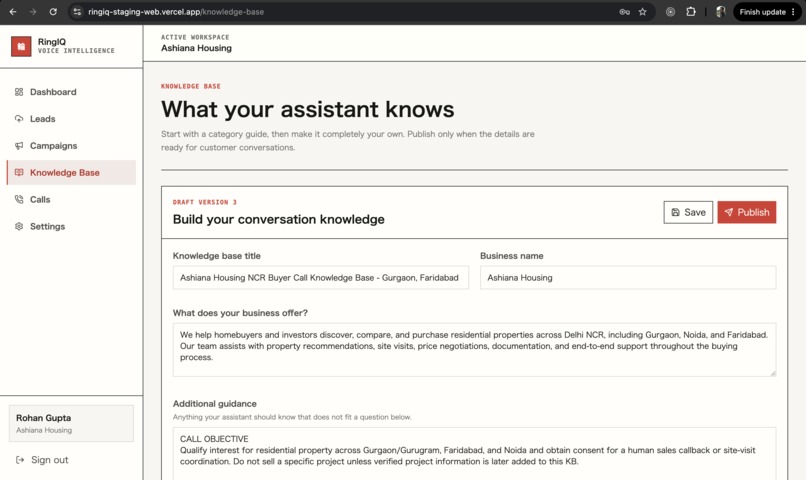
Task: Open site info icon in address bar
Action: [x=77, y=12]
